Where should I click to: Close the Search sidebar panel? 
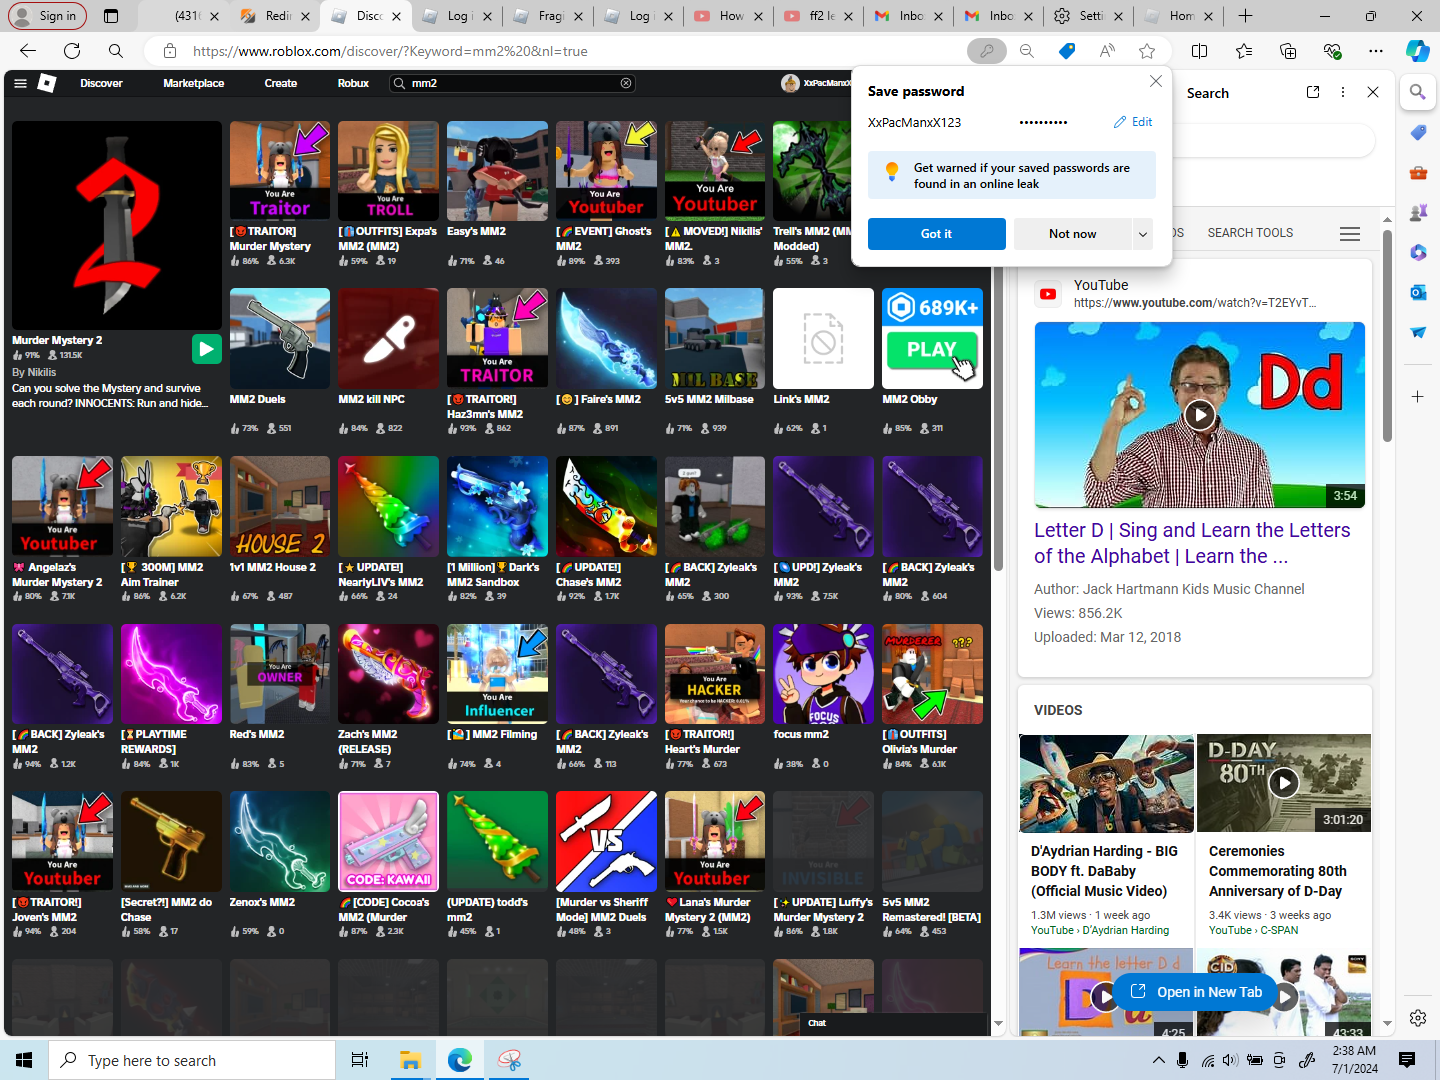[x=1373, y=92]
